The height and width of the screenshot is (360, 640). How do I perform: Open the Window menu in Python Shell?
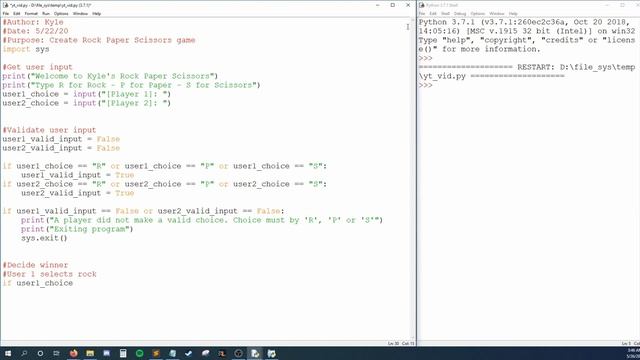point(497,13)
